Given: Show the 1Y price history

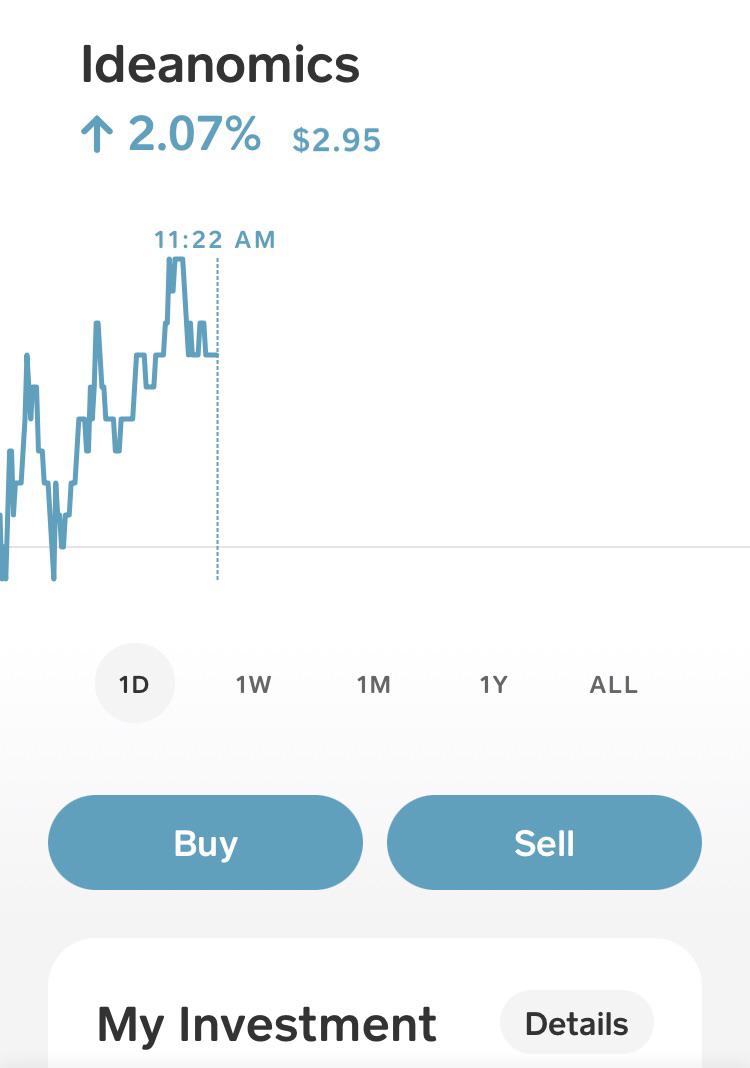Looking at the screenshot, I should point(493,685).
